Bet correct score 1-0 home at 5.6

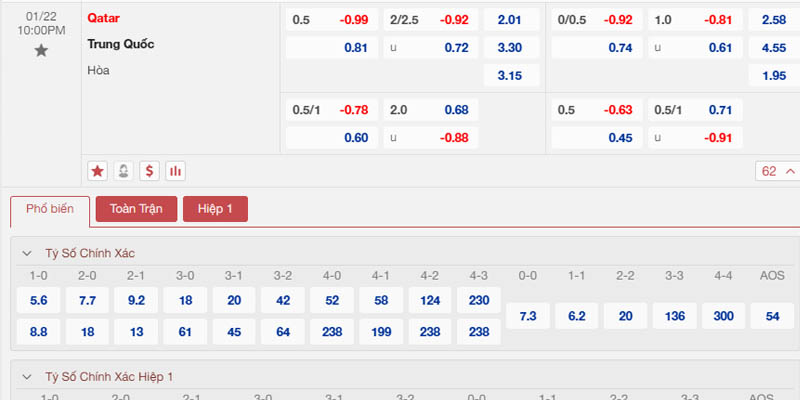(38, 300)
